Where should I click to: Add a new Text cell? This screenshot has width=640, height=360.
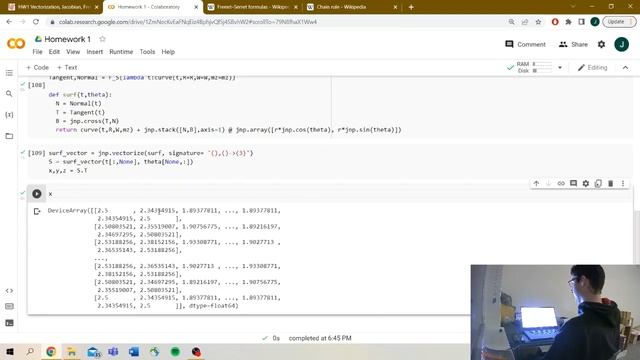tap(67, 67)
